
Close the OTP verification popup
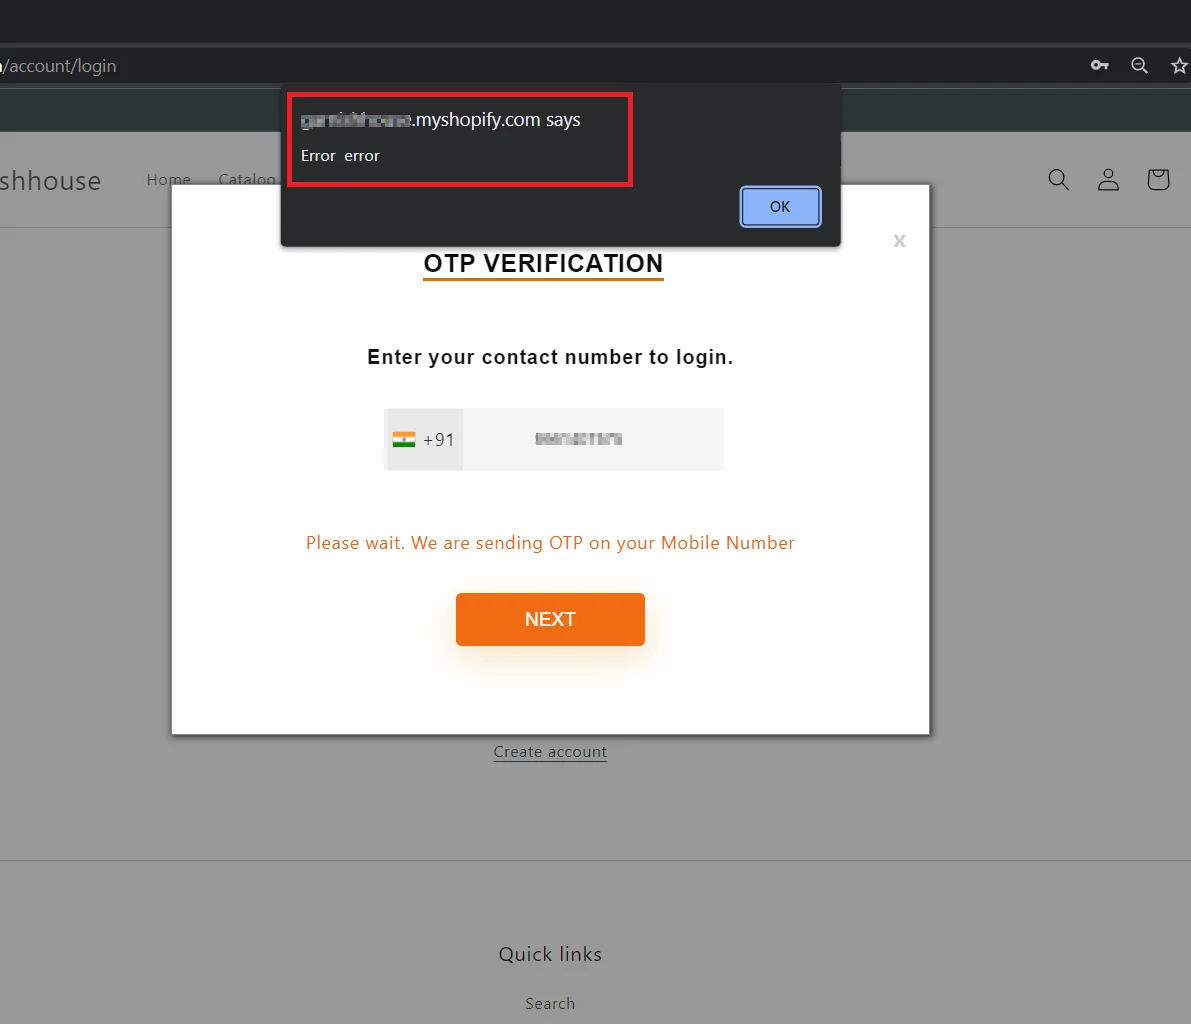(x=899, y=241)
